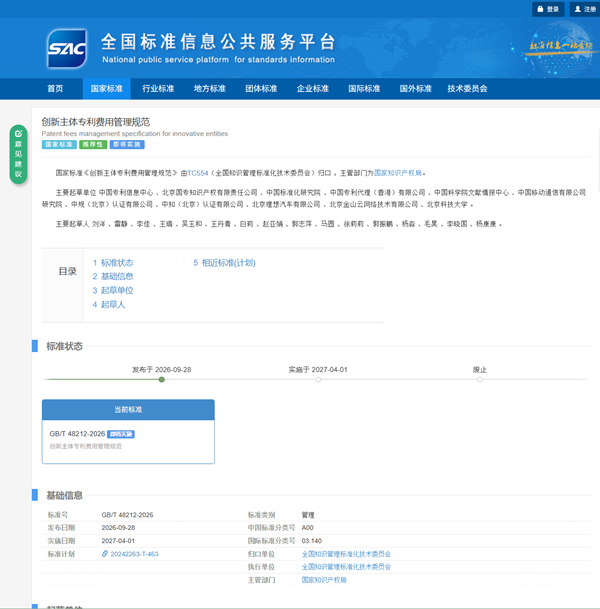This screenshot has width=600, height=609.
Task: Open the 归口单位 committee link
Action: (x=346, y=554)
